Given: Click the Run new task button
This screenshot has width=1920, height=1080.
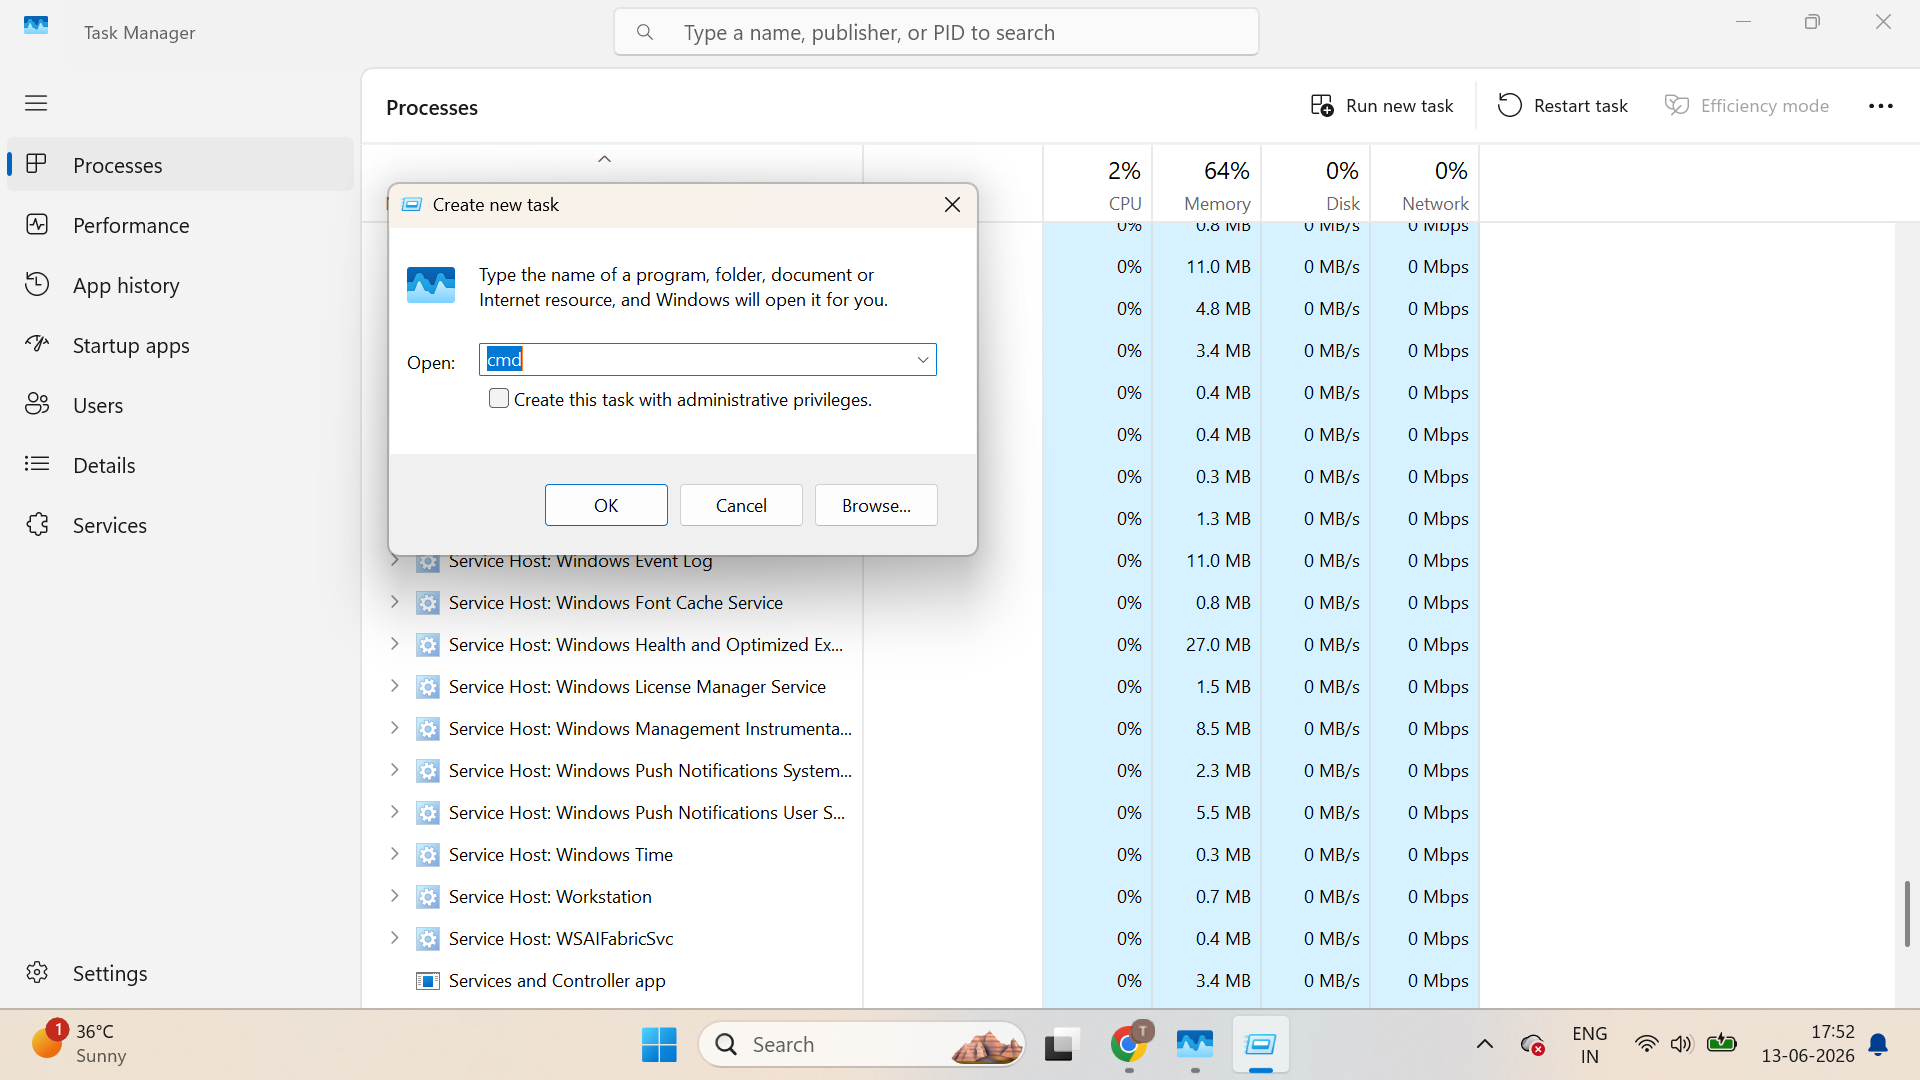Looking at the screenshot, I should click(1381, 105).
